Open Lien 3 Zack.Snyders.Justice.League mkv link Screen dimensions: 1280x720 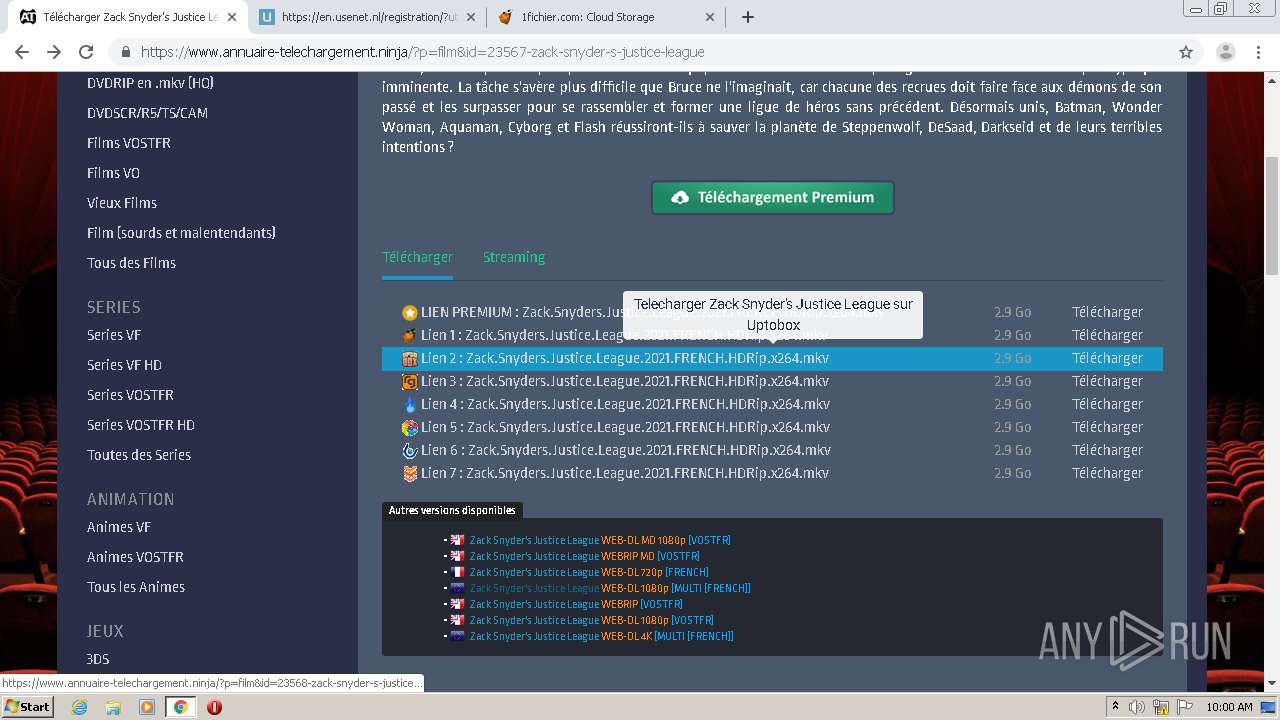625,381
